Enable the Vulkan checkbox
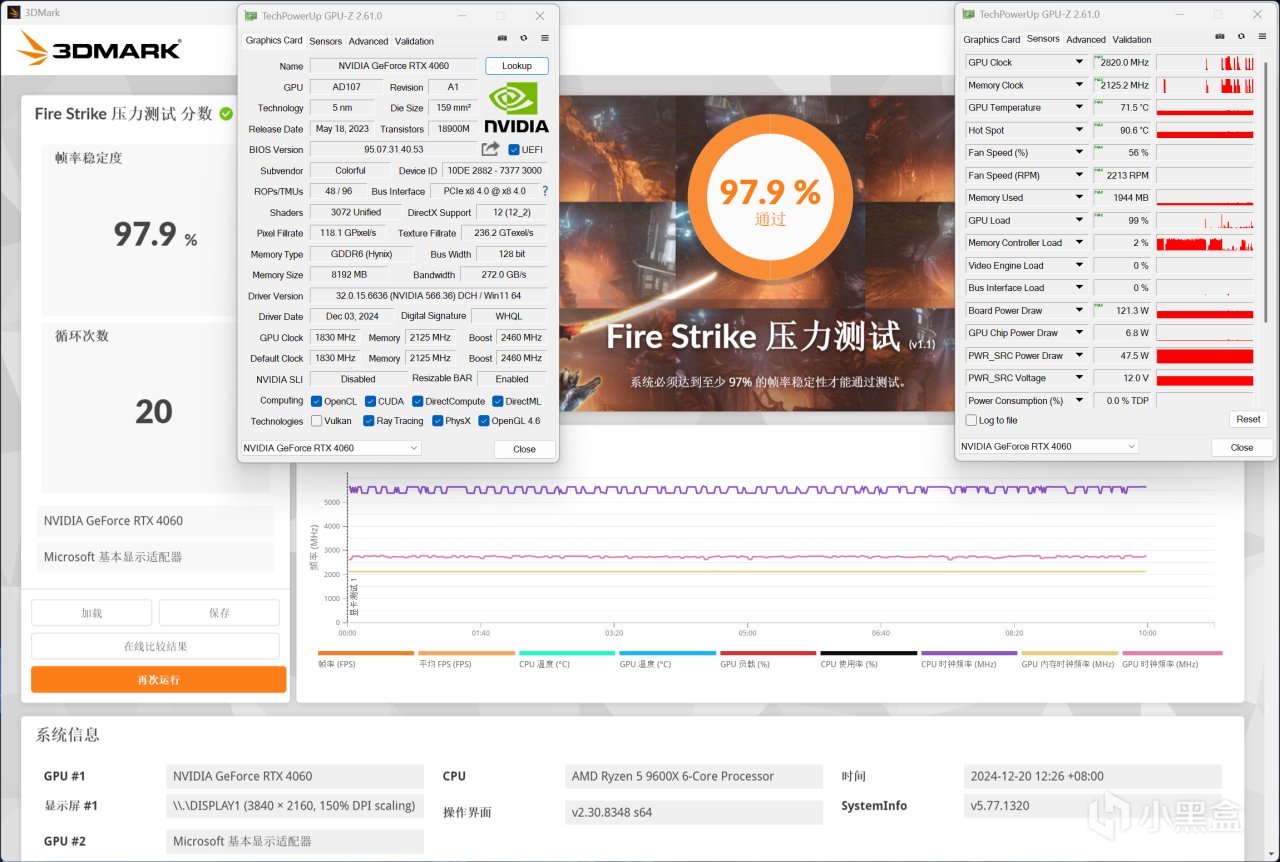This screenshot has height=862, width=1280. [x=316, y=421]
